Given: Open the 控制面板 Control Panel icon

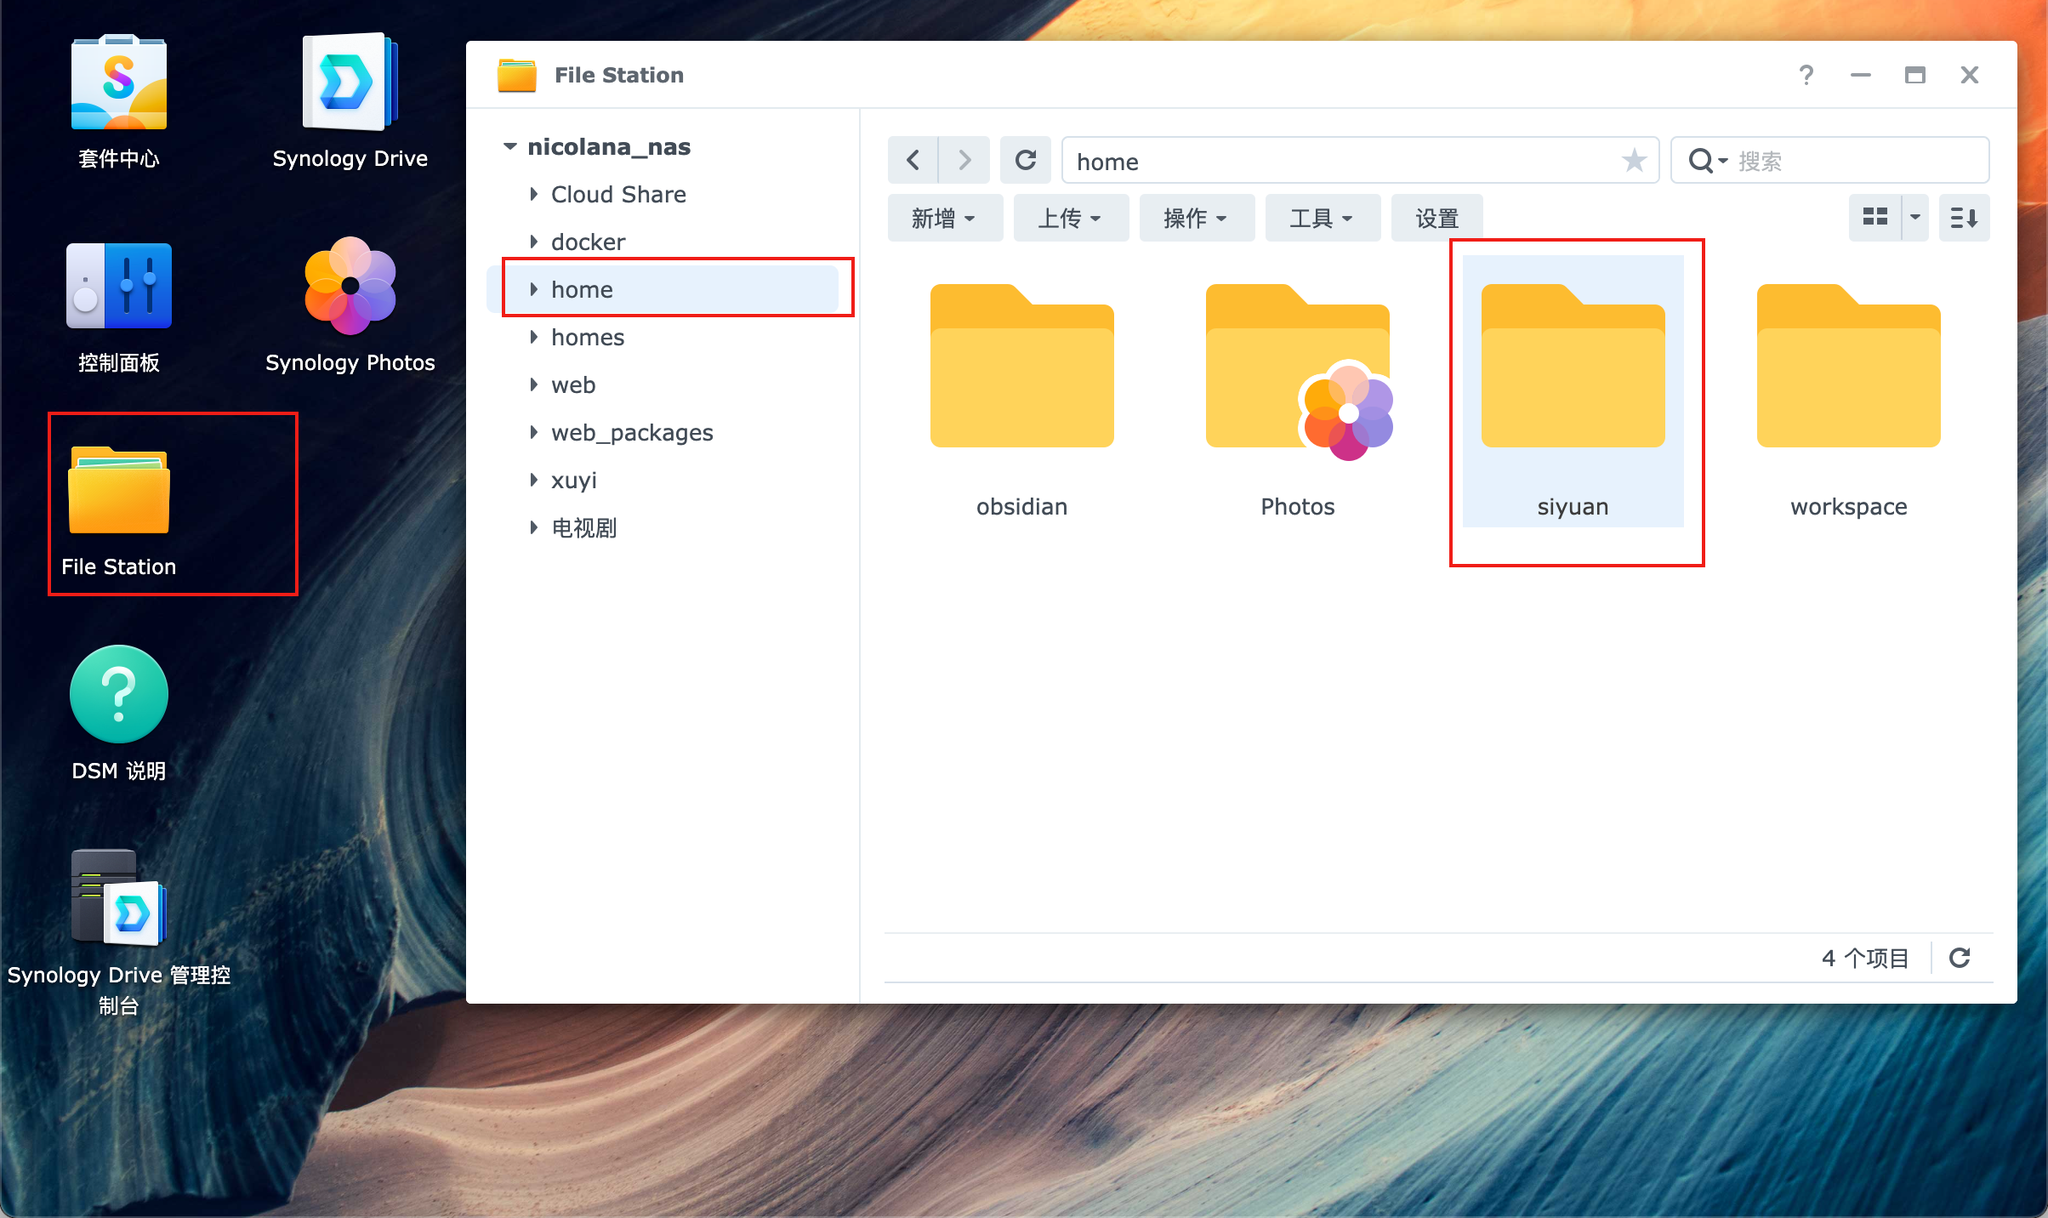Looking at the screenshot, I should point(118,286).
